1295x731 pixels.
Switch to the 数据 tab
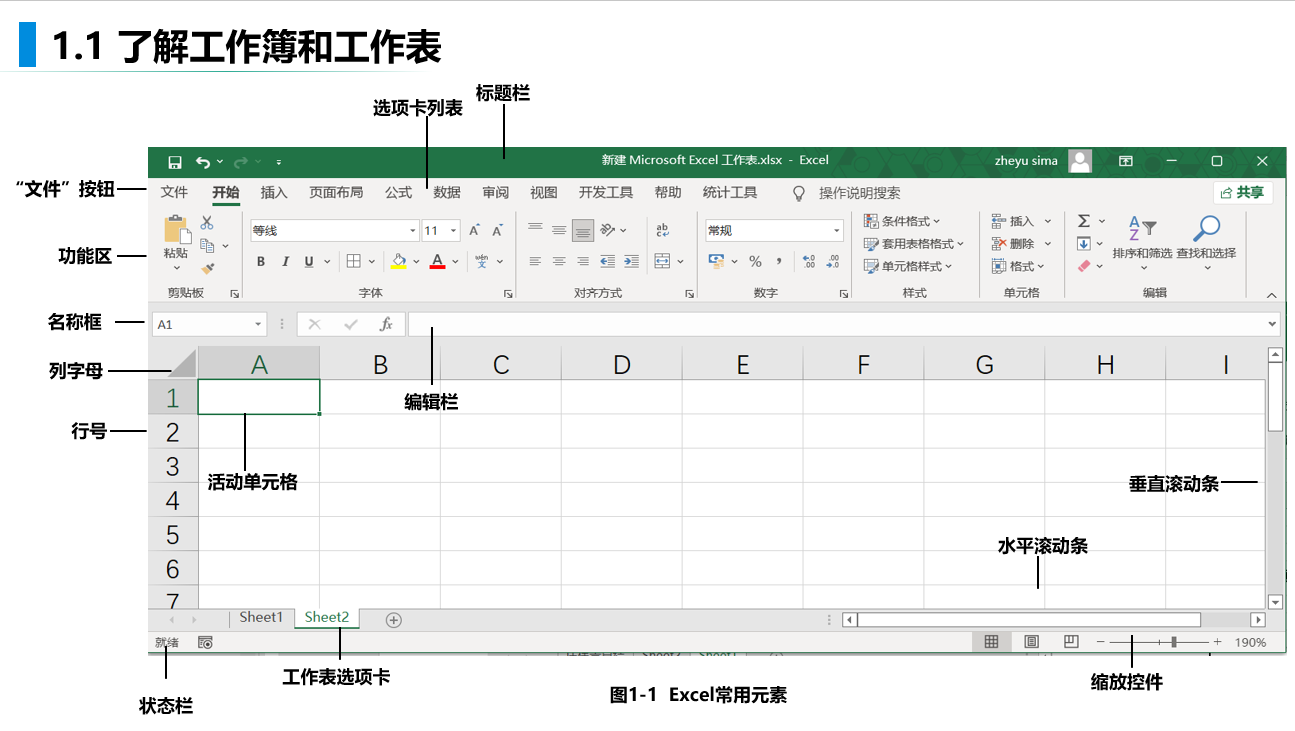(447, 193)
